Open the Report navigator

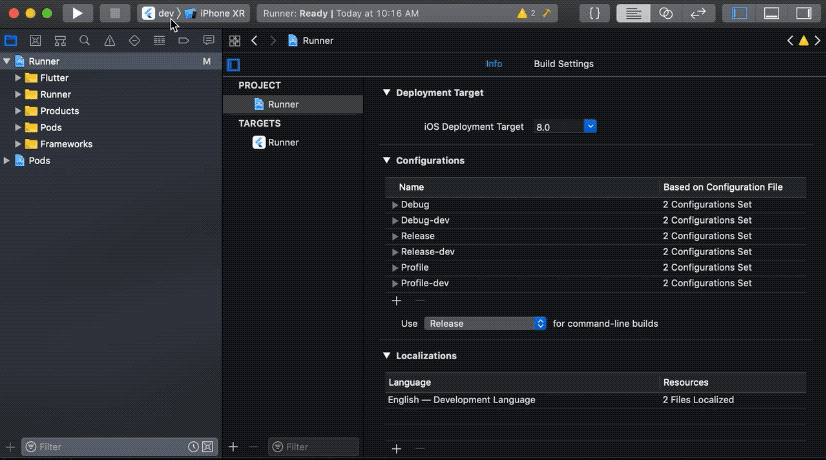209,41
